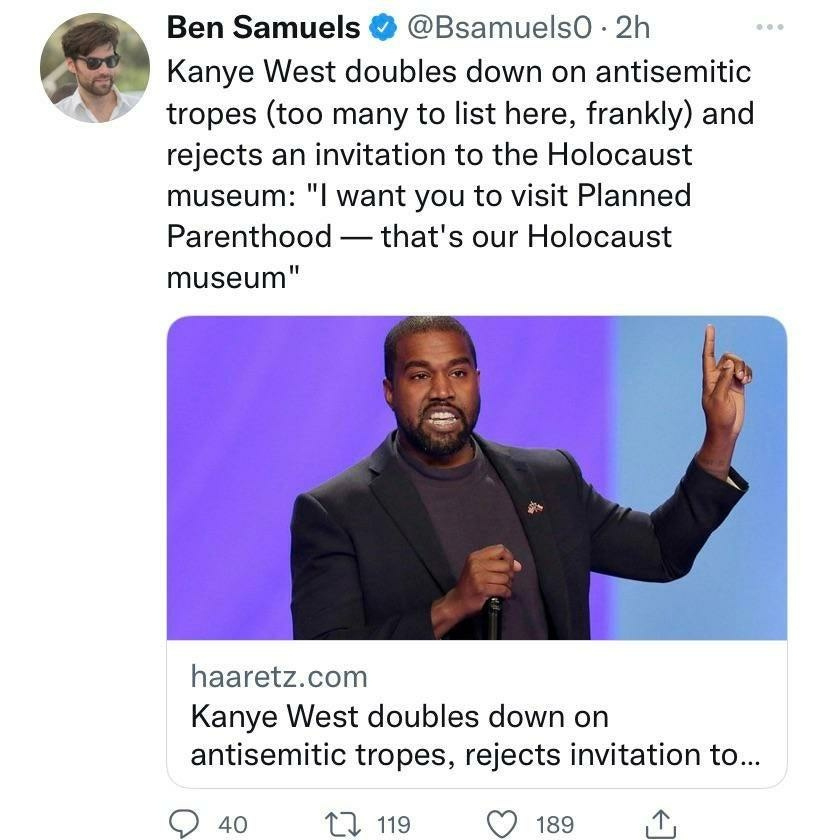The height and width of the screenshot is (840, 828).
Task: Click the 119 retweets count
Action: click(x=394, y=824)
